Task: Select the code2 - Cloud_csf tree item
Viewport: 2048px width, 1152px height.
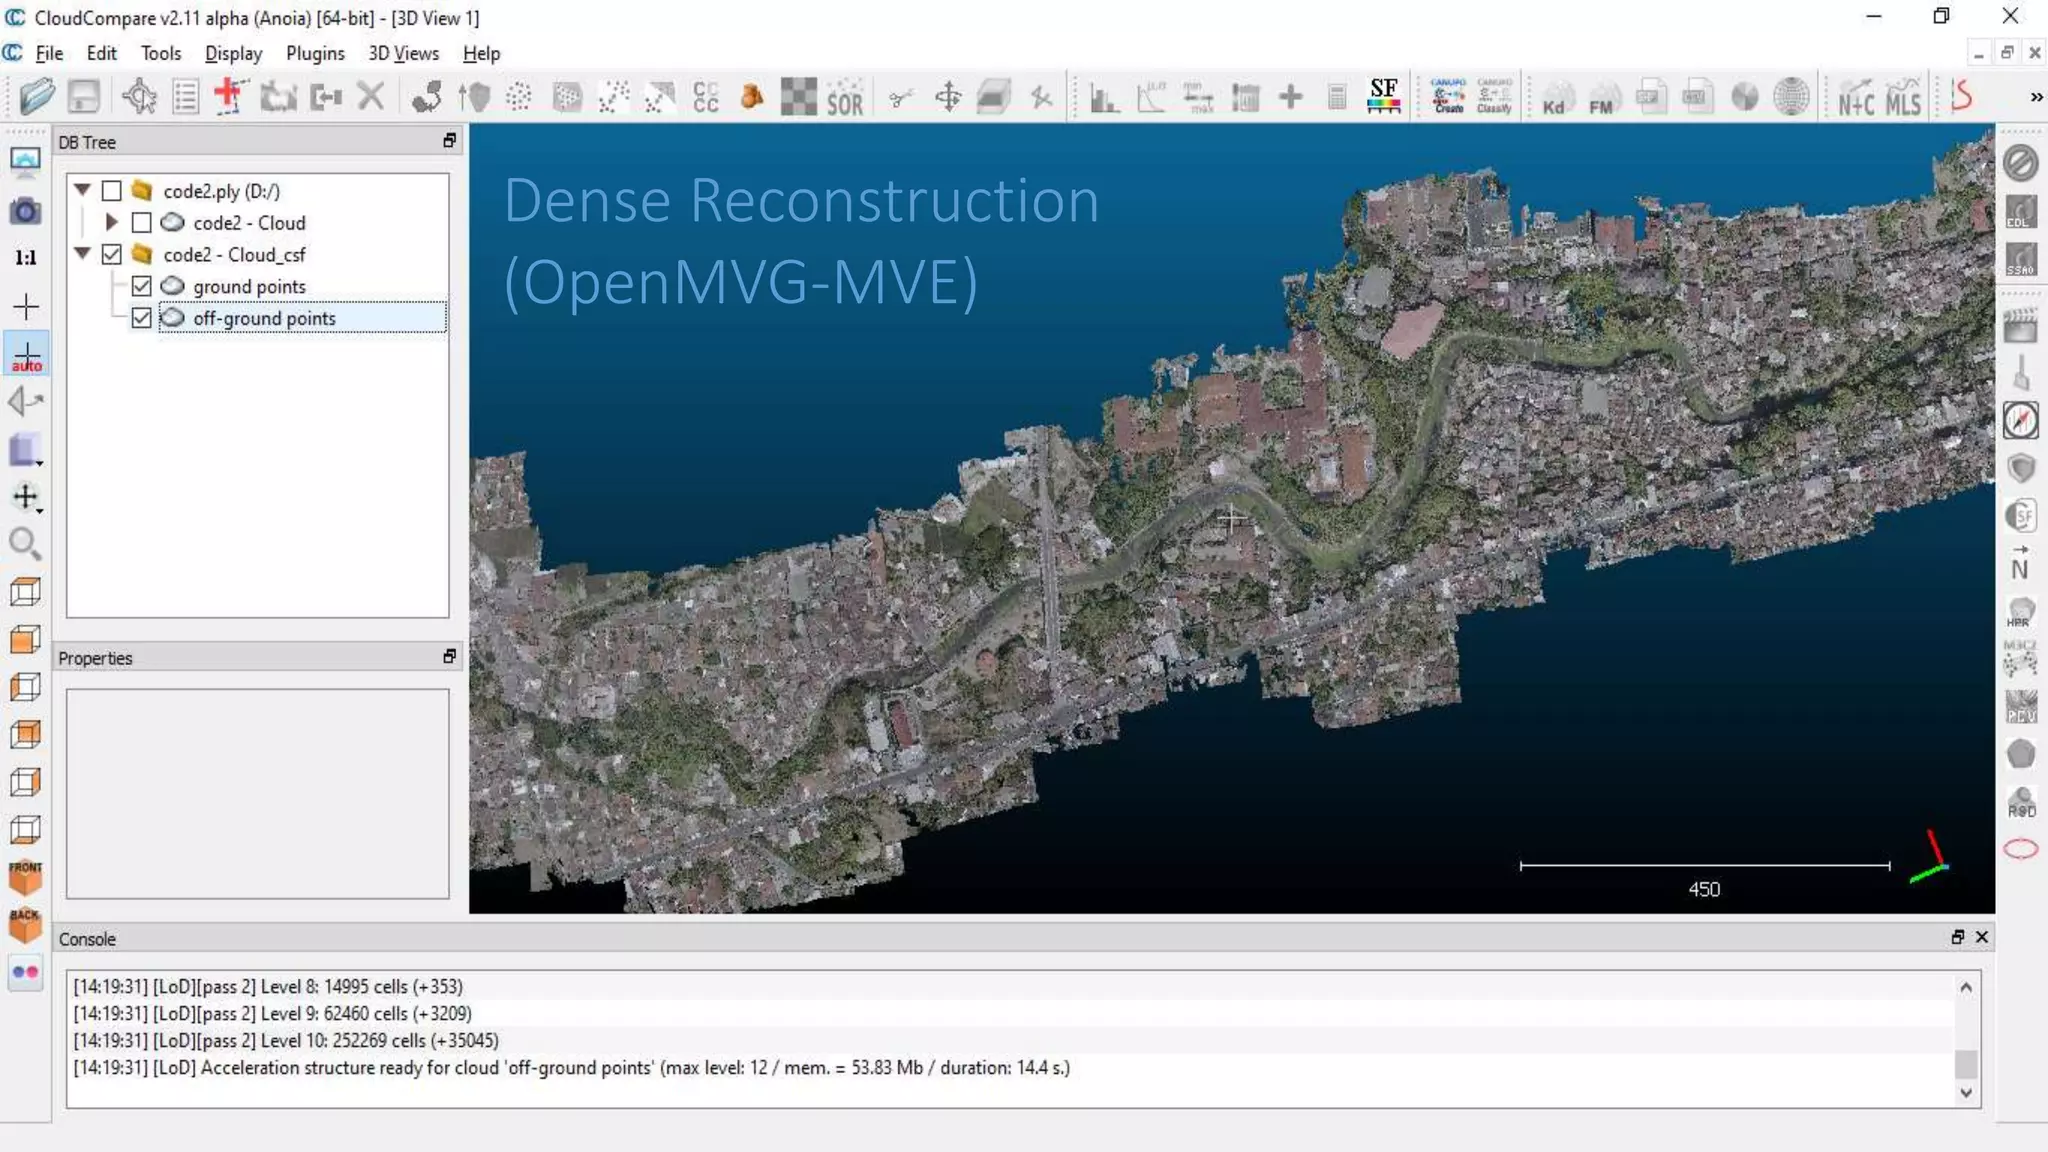Action: click(x=234, y=255)
